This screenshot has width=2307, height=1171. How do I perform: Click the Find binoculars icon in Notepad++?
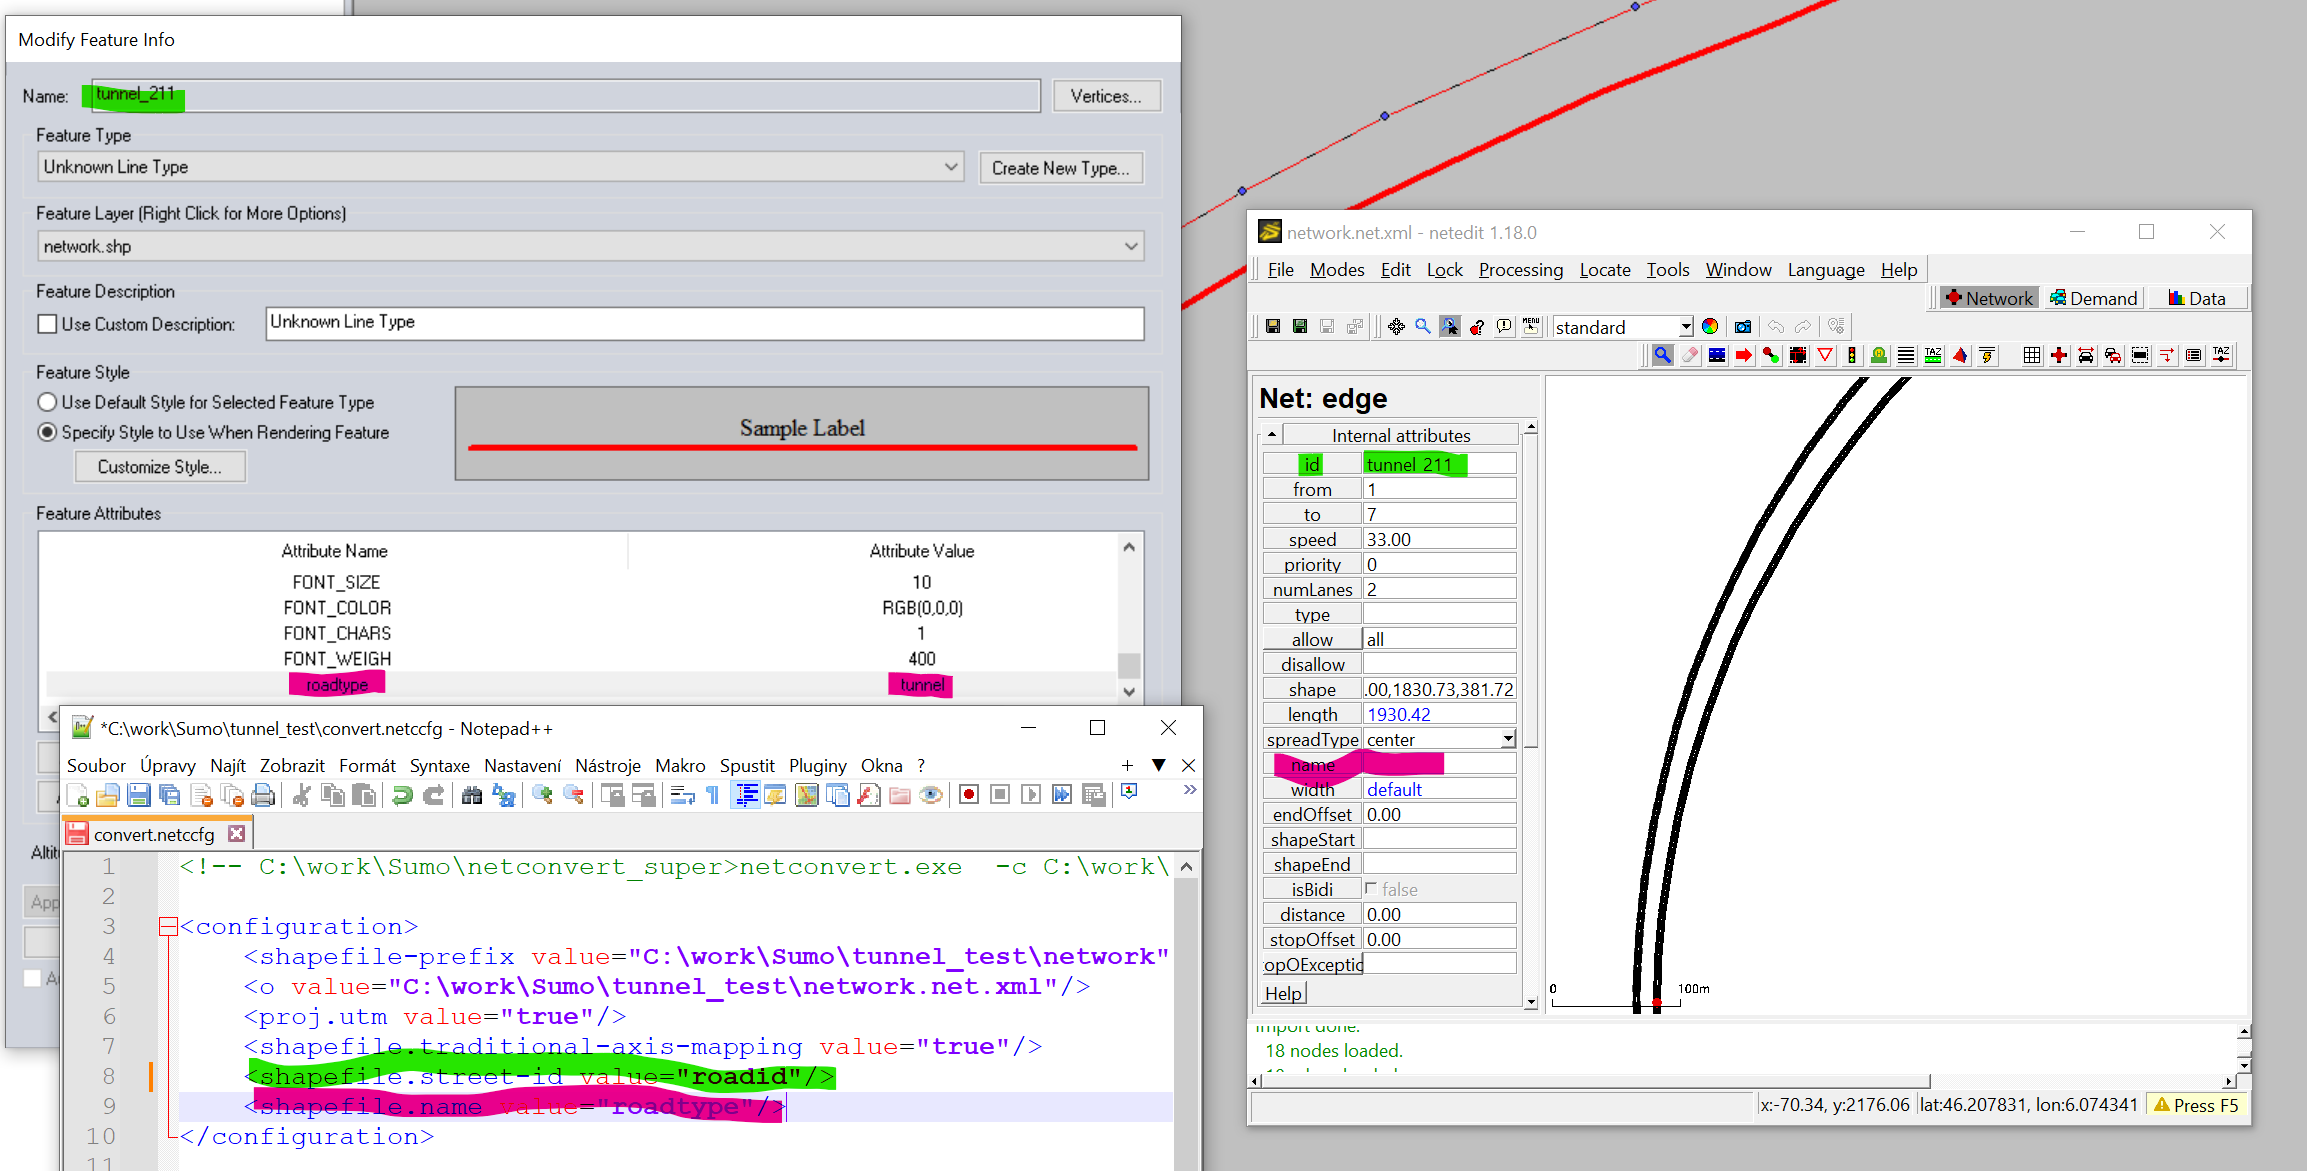point(472,795)
